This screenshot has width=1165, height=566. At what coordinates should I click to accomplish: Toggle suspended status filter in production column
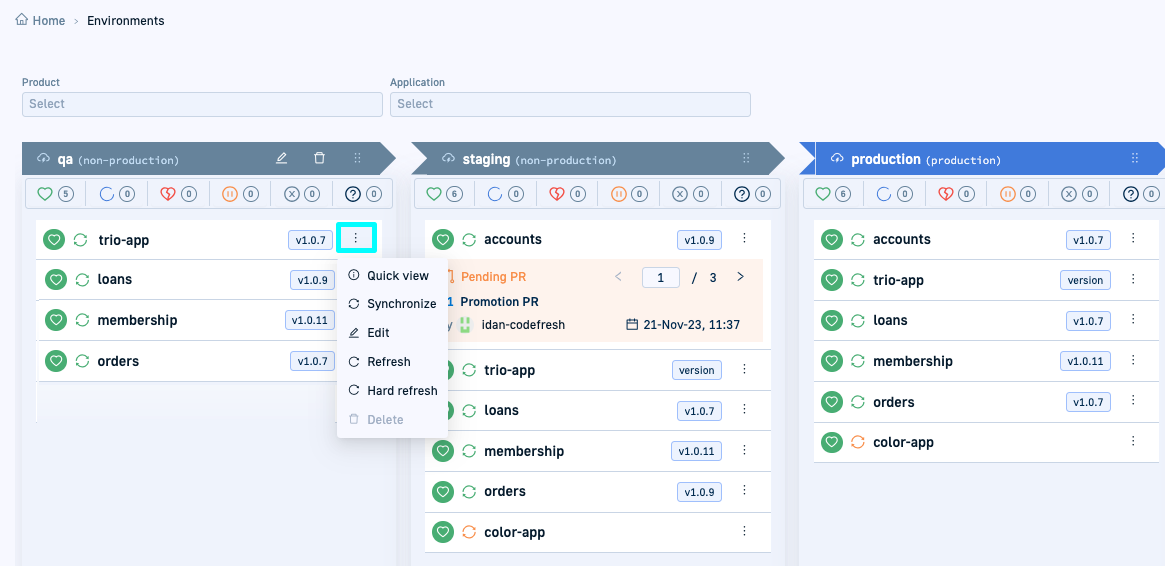pos(1018,194)
